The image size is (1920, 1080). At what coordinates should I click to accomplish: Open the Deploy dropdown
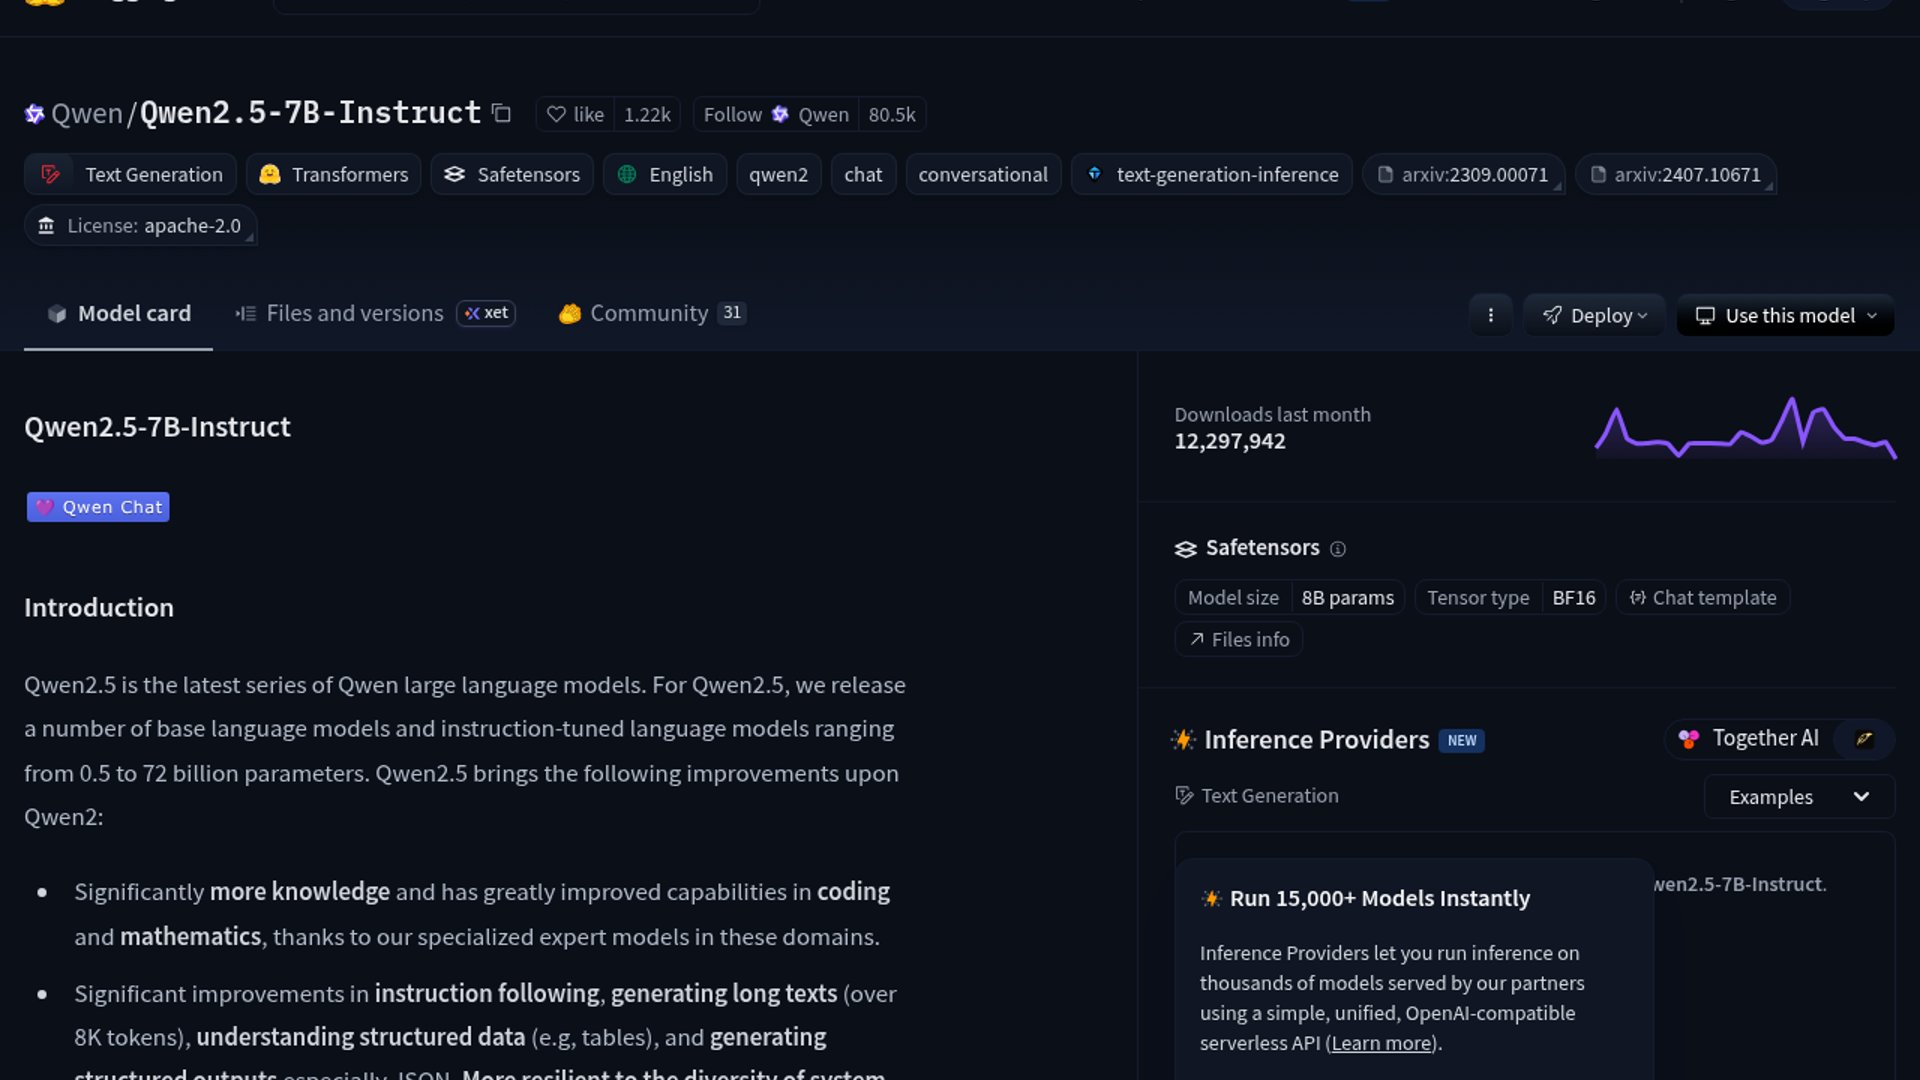[x=1594, y=315]
